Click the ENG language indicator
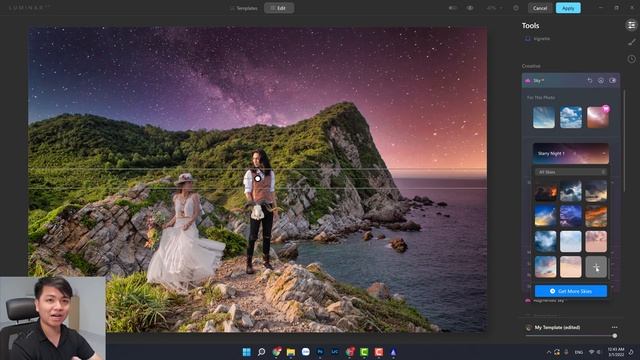Screen dimensions: 640x360 [579, 352]
